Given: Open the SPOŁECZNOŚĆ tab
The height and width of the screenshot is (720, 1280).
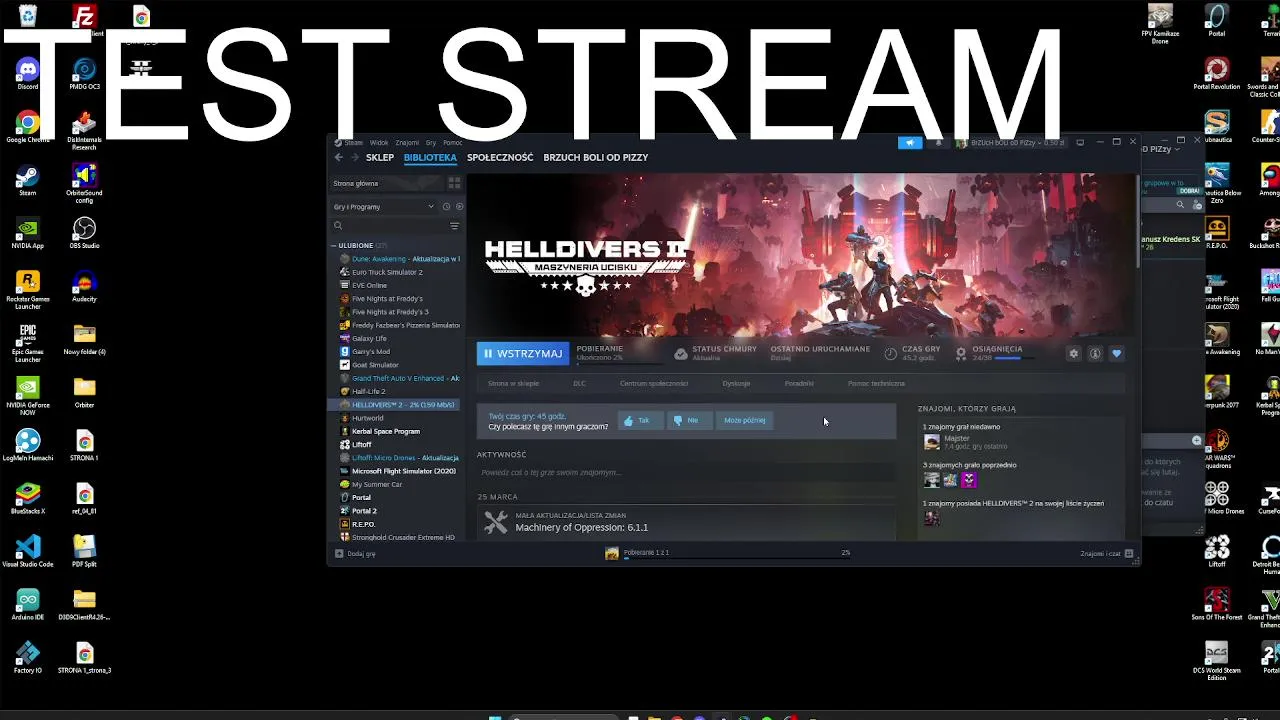Looking at the screenshot, I should point(500,157).
